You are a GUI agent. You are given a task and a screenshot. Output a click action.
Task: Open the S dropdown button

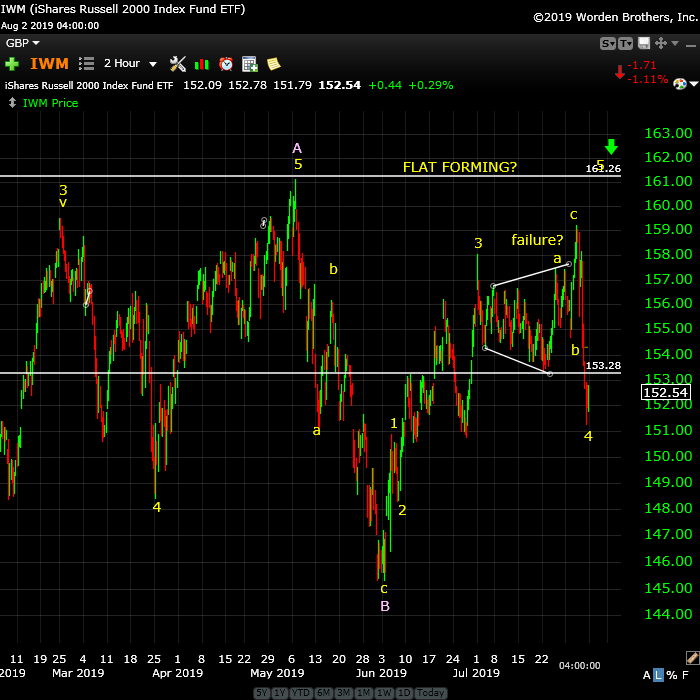[608, 43]
